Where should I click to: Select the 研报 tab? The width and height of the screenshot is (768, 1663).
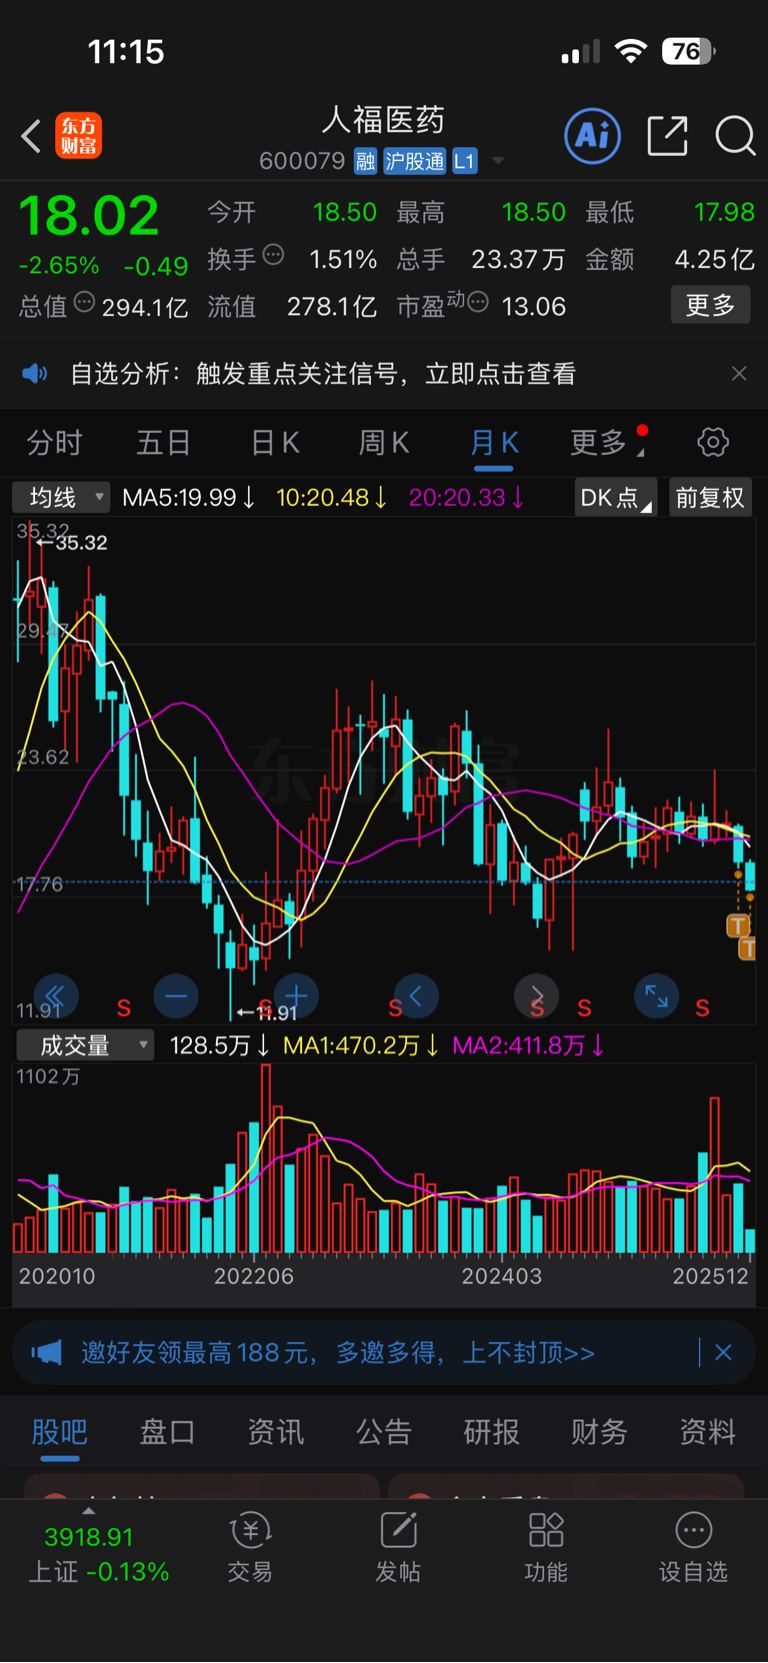pyautogui.click(x=491, y=1432)
